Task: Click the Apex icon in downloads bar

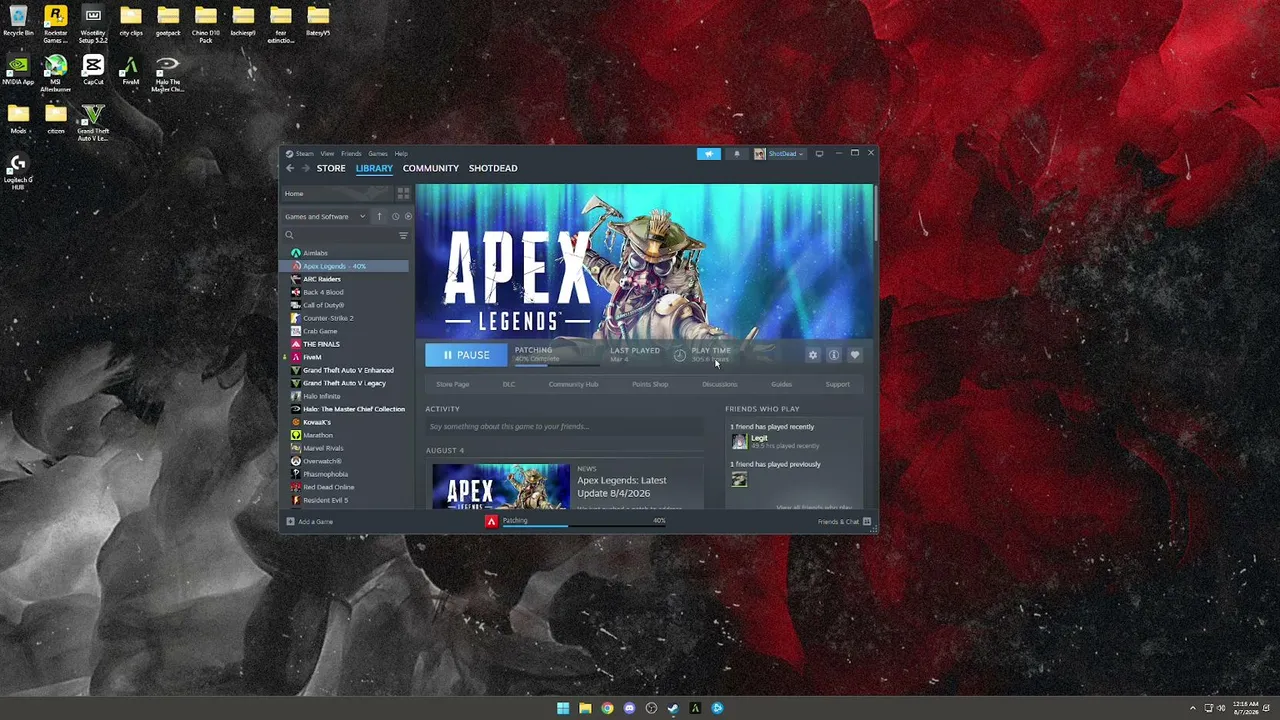Action: (491, 521)
